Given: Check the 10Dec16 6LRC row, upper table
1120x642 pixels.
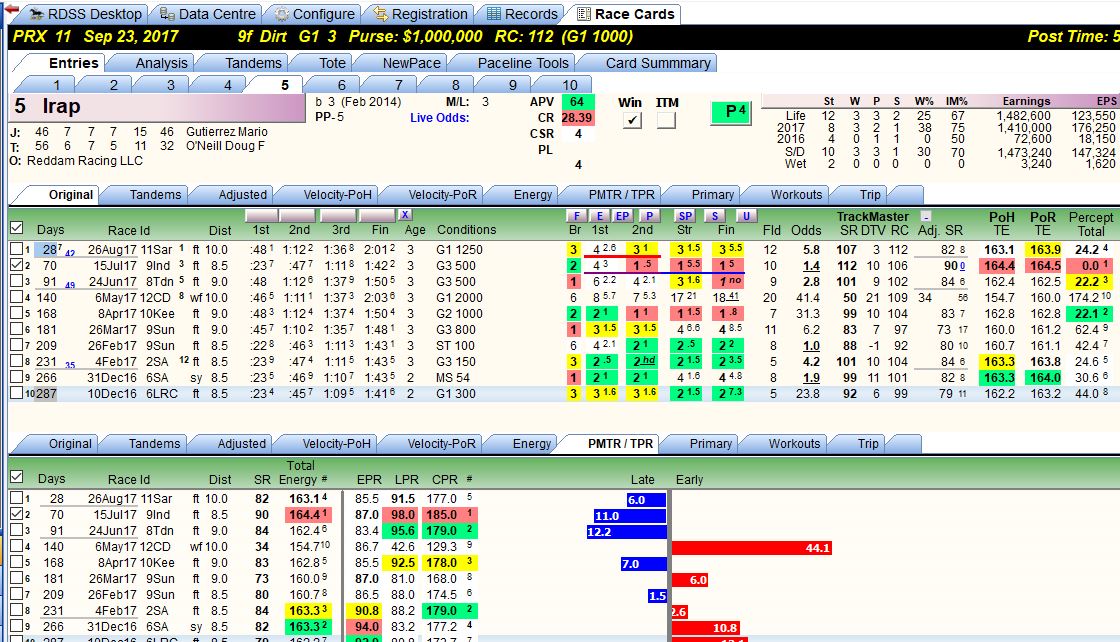Looking at the screenshot, I should coord(16,393).
